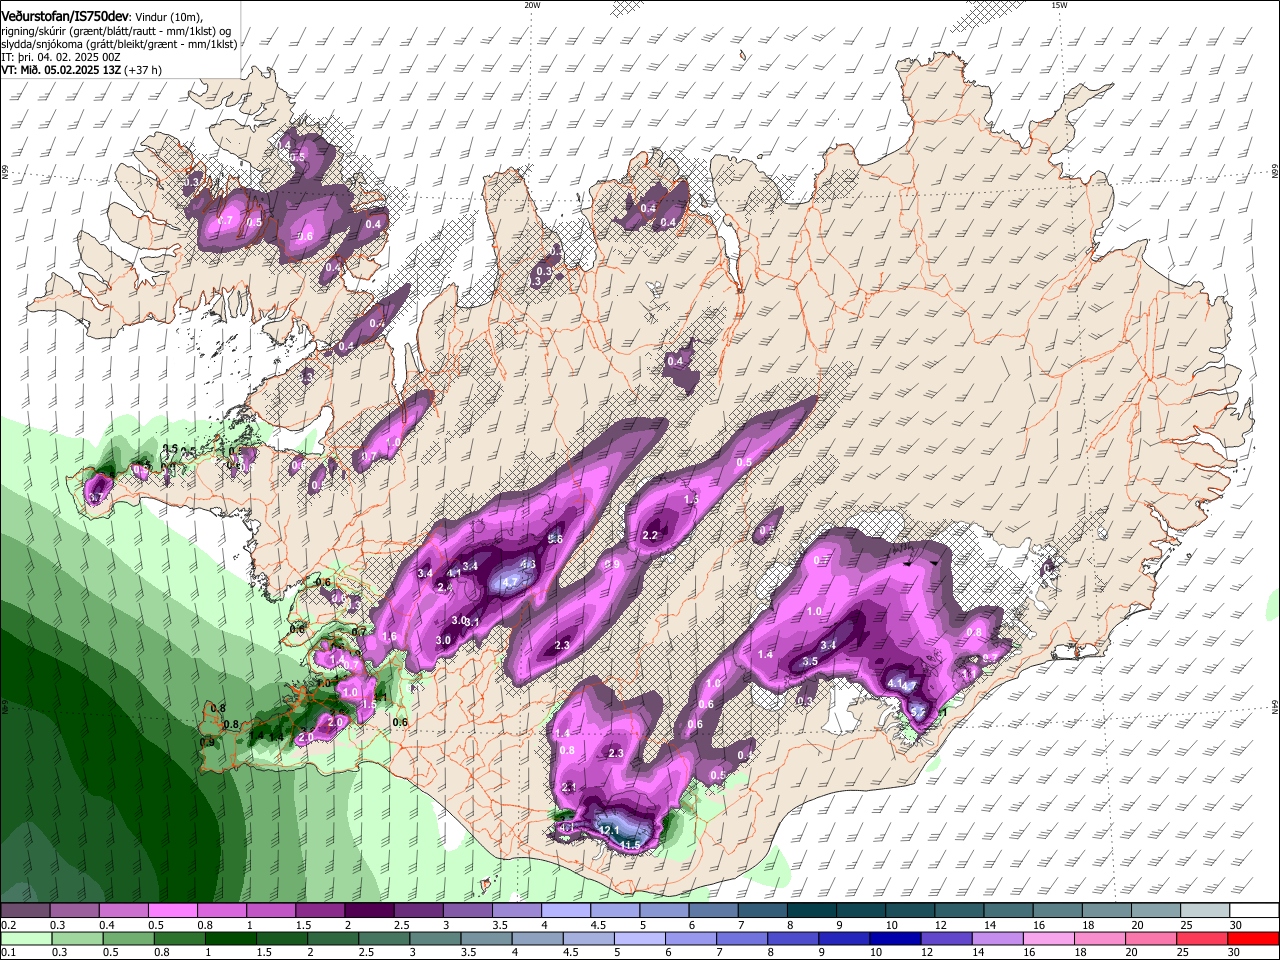Click the Veðurstofan/IS750dev map title
The image size is (1280, 960).
(65, 17)
